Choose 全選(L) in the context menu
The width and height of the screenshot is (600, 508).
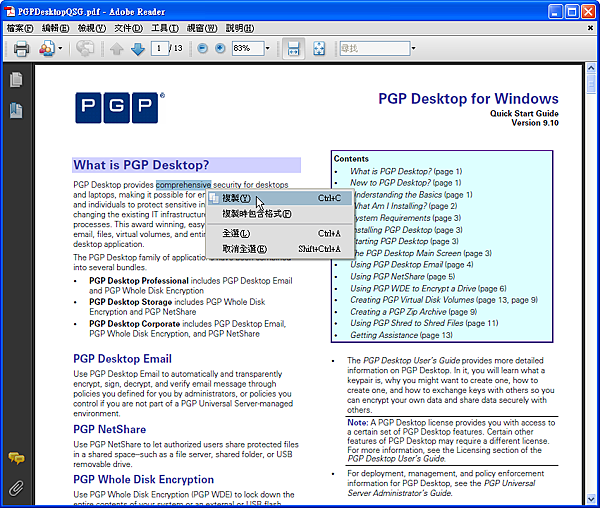279,233
